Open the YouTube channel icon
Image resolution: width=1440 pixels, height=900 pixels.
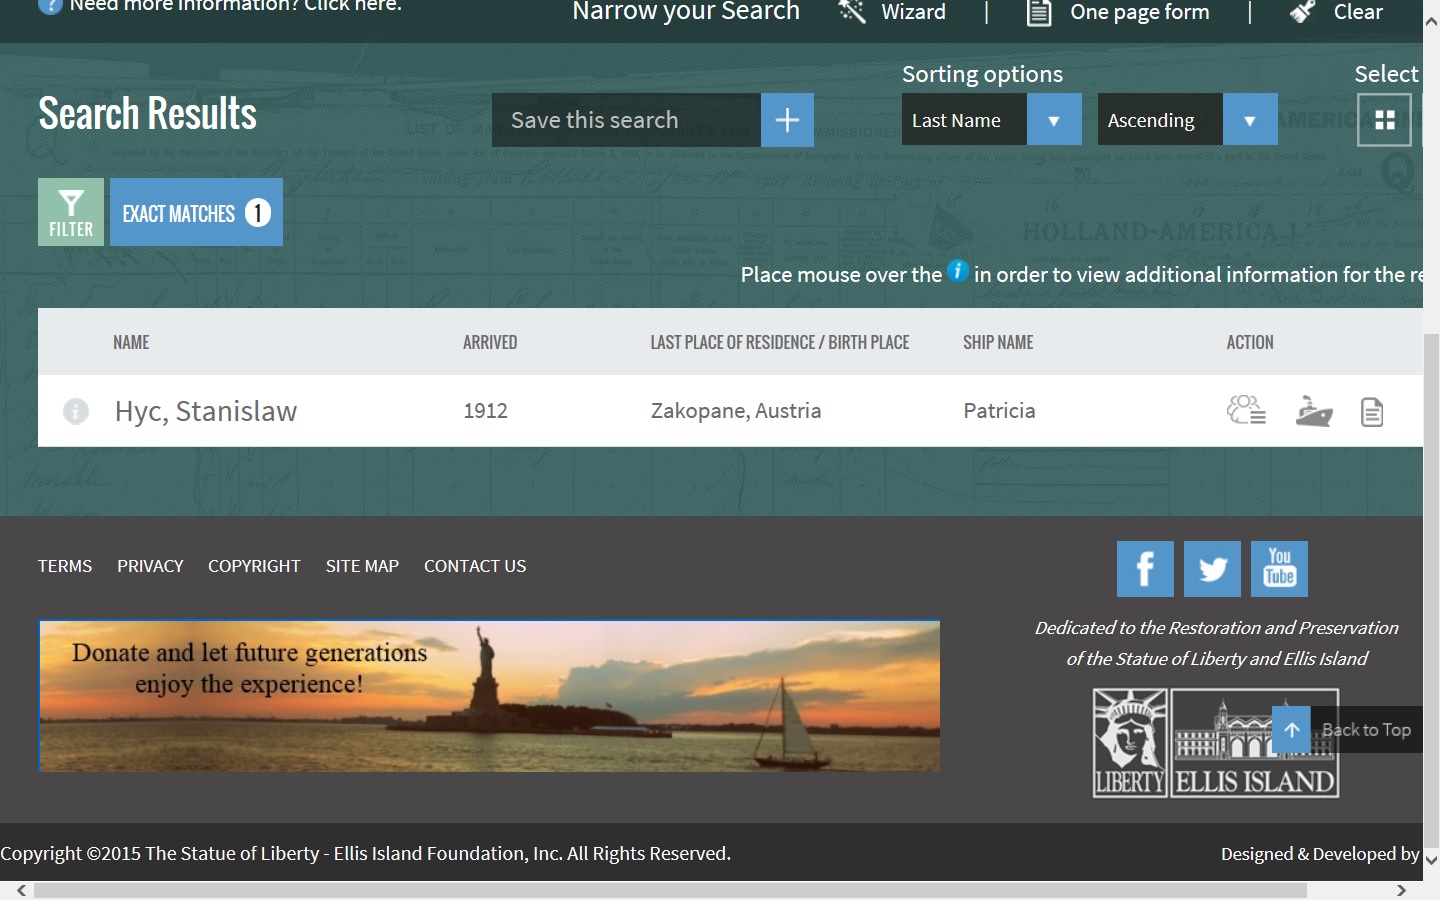point(1279,569)
